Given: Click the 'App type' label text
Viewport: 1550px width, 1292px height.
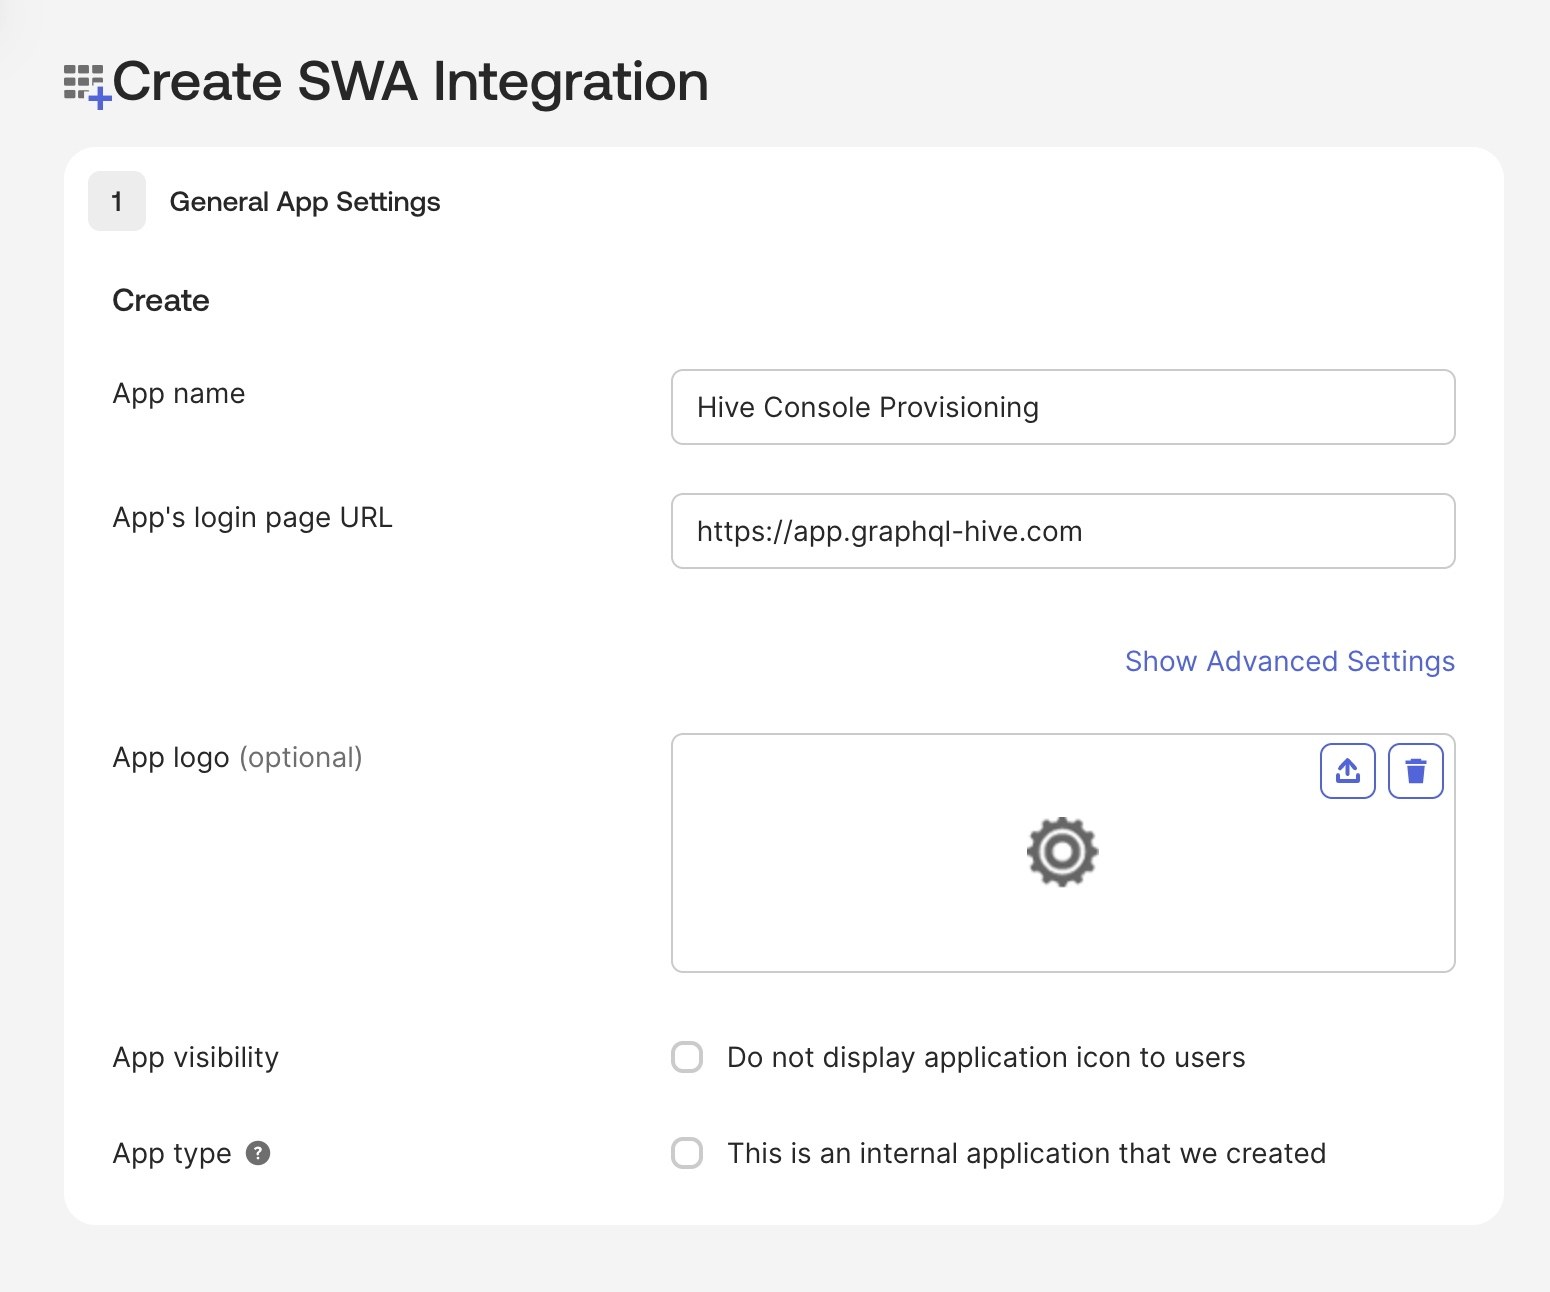Looking at the screenshot, I should pyautogui.click(x=172, y=1154).
